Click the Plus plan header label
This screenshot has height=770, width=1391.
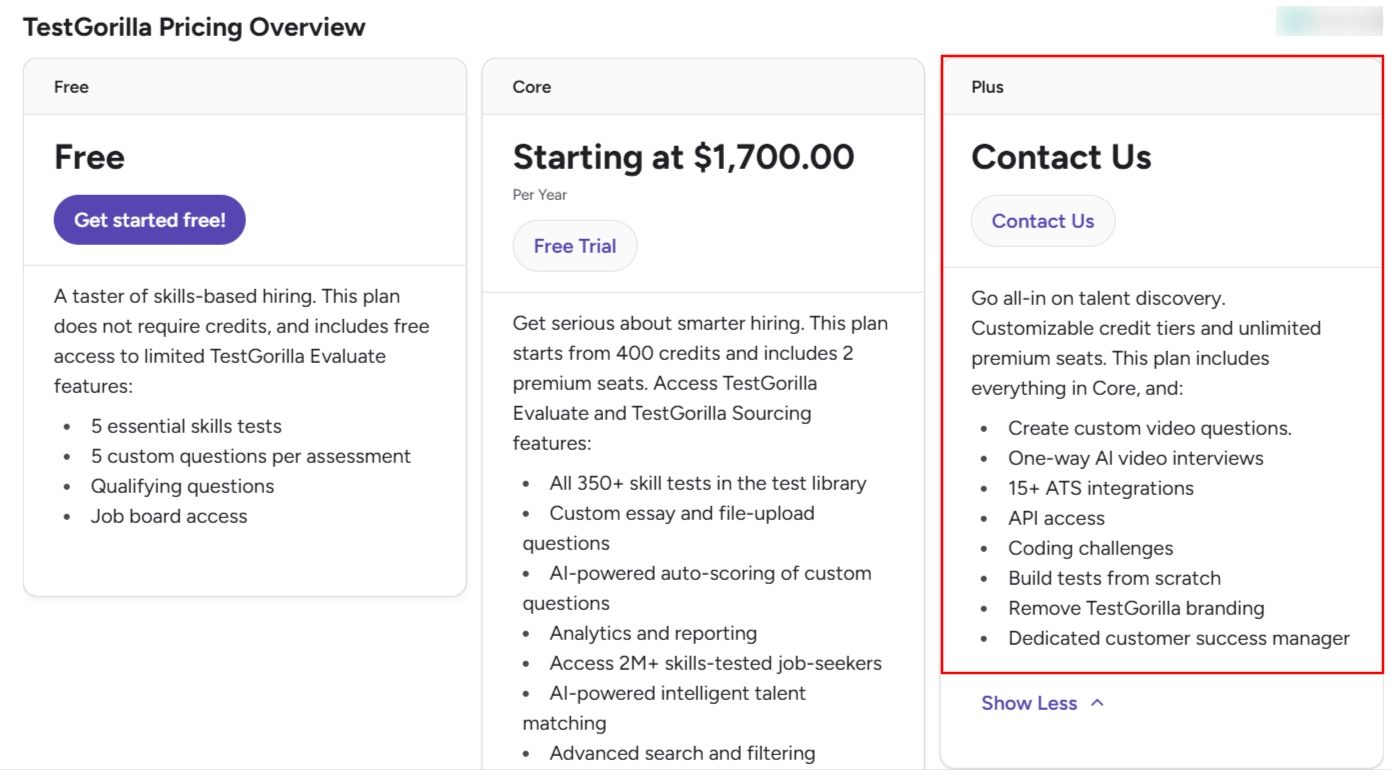click(987, 87)
